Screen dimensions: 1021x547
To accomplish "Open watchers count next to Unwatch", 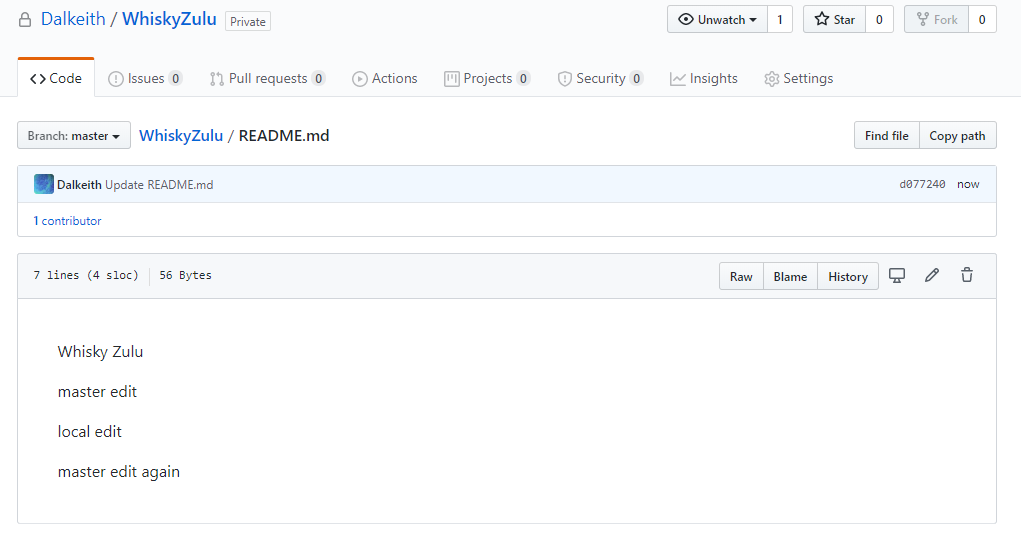I will (x=779, y=20).
